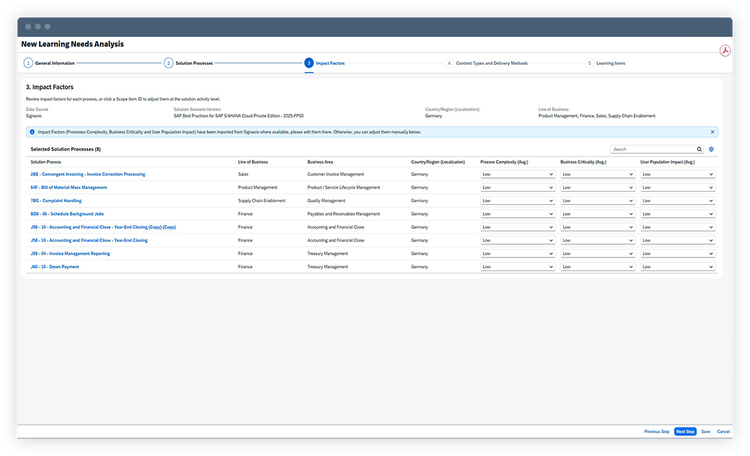Open User Population Impact dropdown for J60 row

678,267
